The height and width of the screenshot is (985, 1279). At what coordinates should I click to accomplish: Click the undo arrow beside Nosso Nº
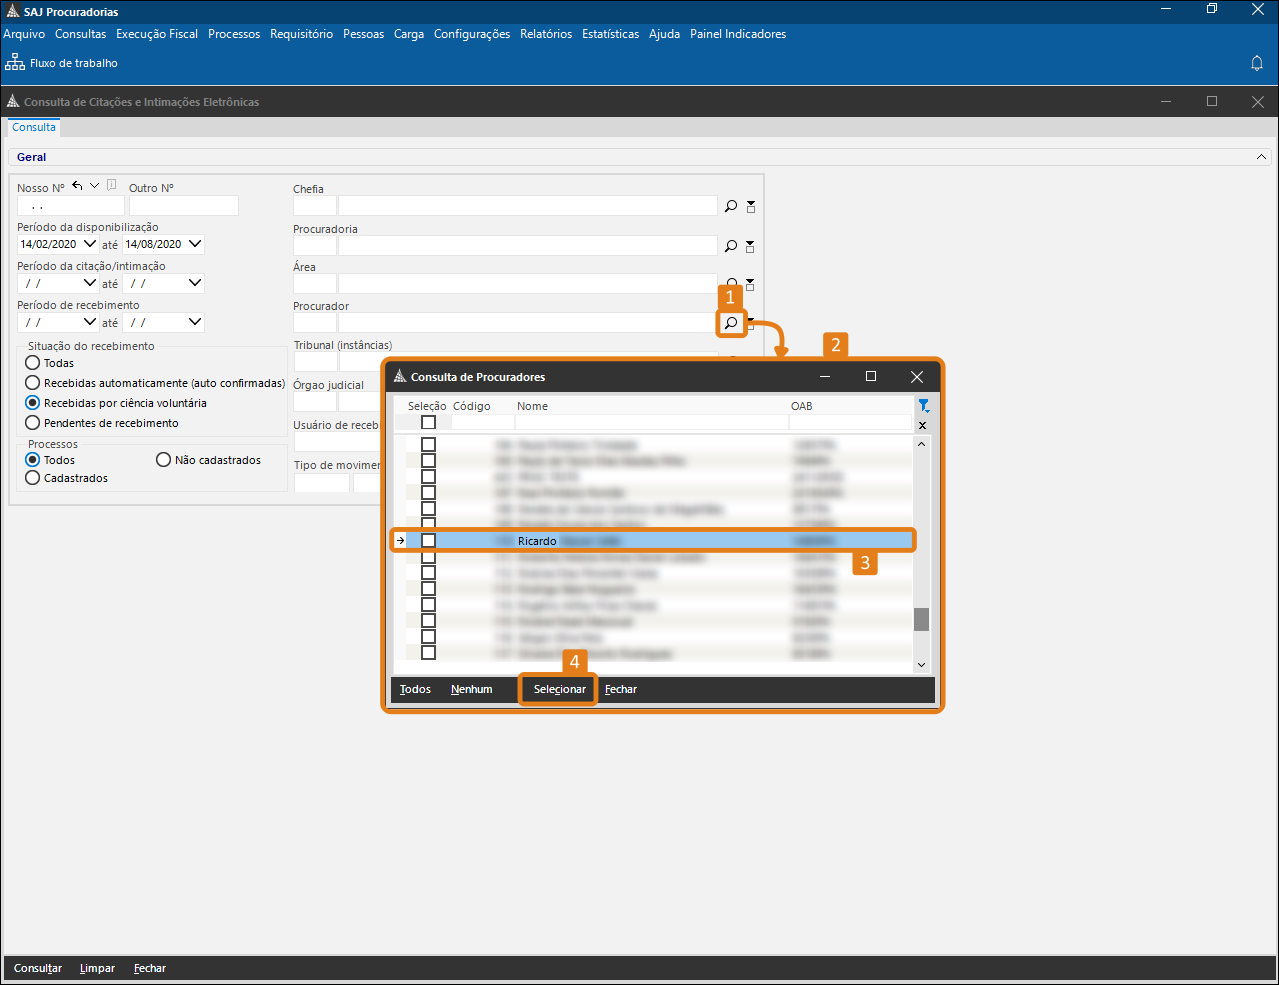77,186
